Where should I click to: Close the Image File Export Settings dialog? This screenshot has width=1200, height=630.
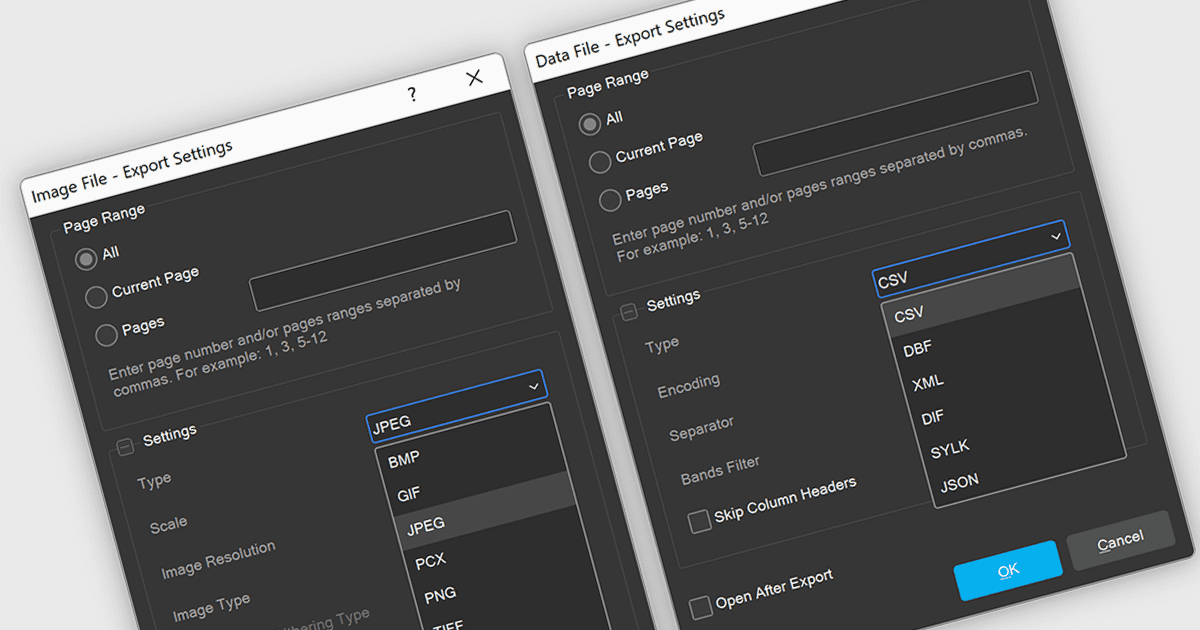pyautogui.click(x=474, y=77)
